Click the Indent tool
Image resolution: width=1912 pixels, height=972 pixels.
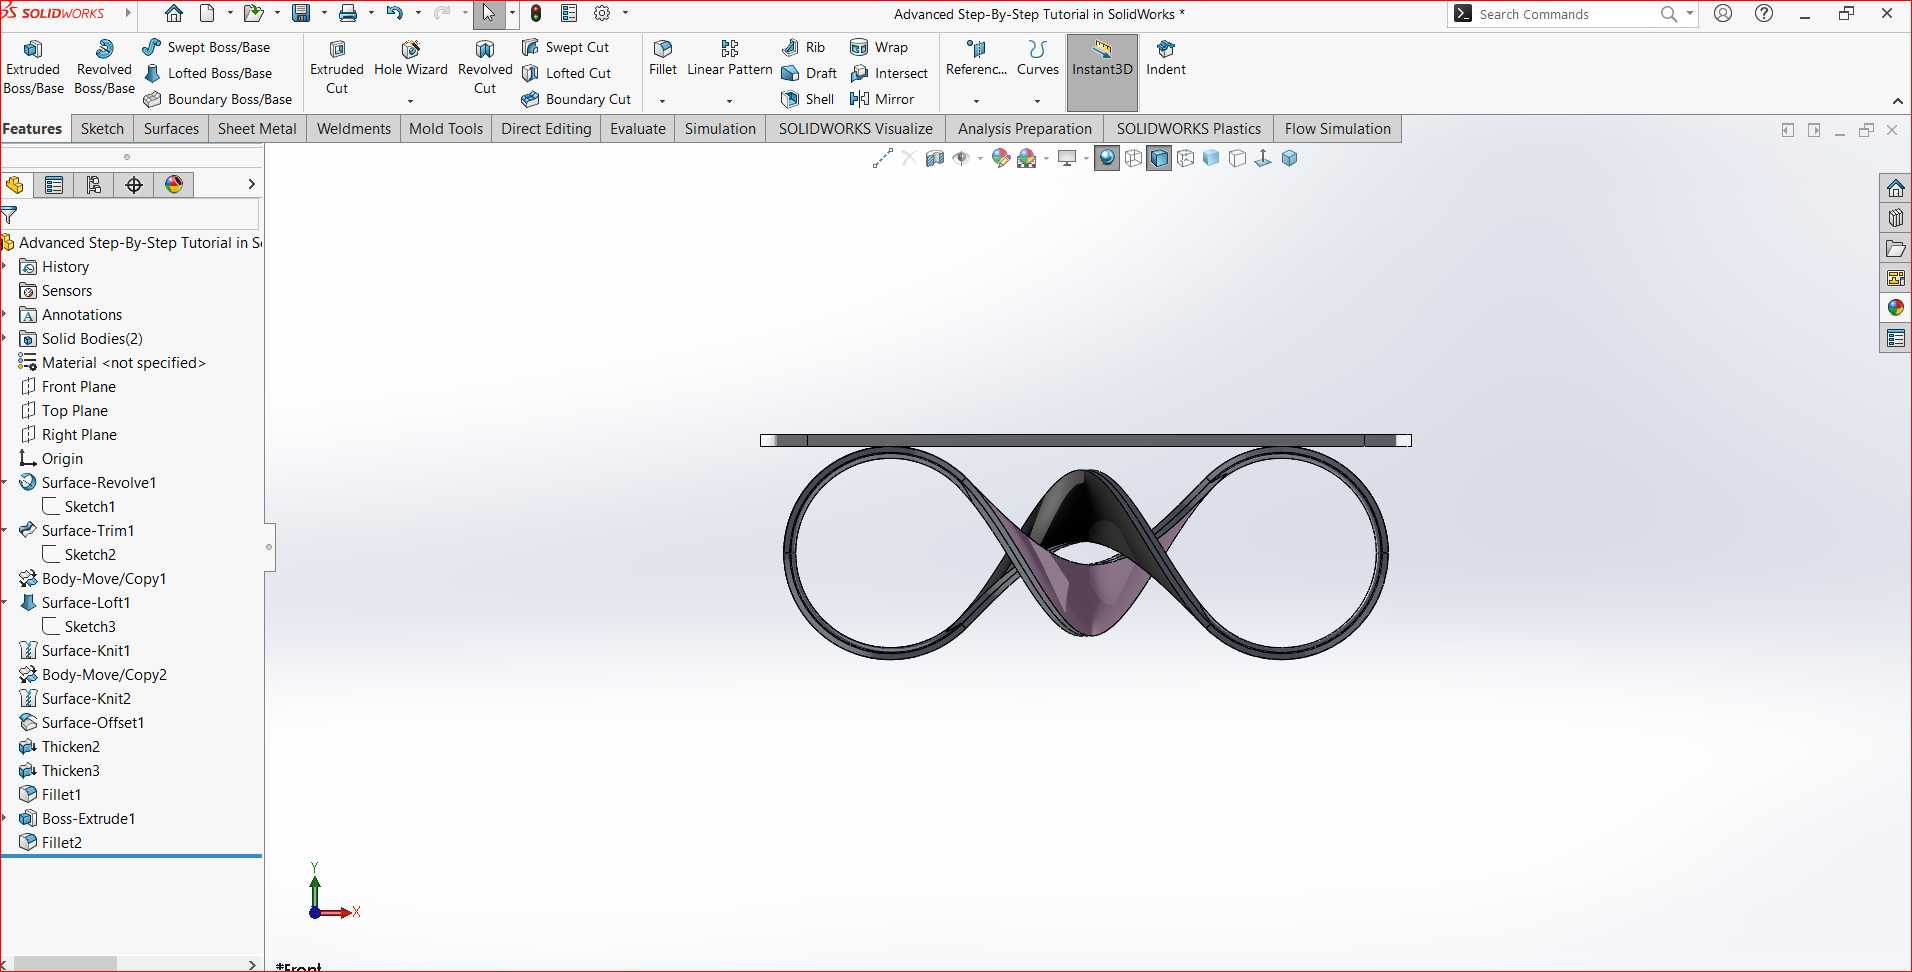[x=1166, y=58]
